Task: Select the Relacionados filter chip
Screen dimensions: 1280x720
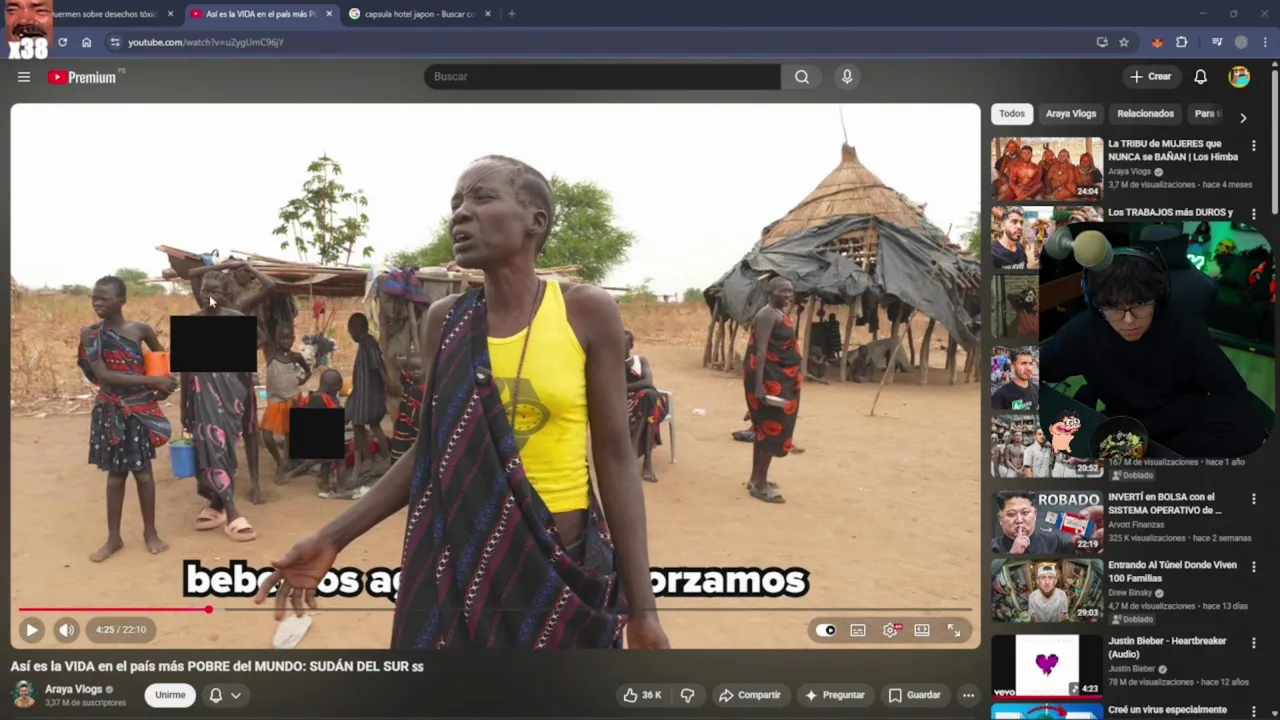Action: pyautogui.click(x=1145, y=114)
